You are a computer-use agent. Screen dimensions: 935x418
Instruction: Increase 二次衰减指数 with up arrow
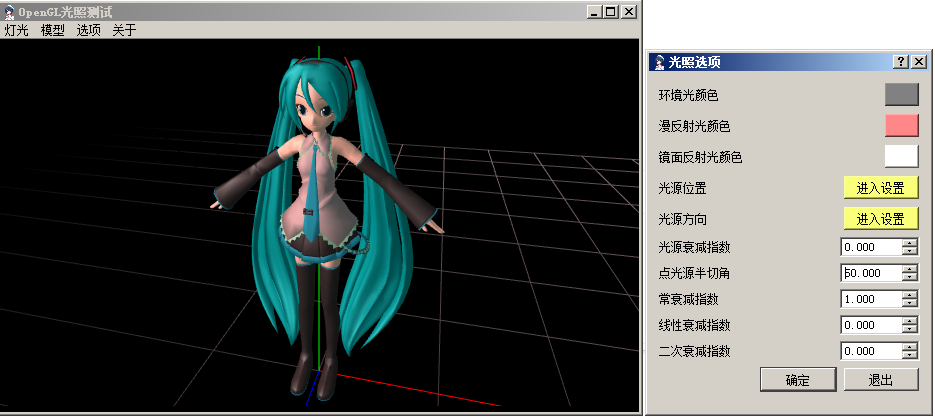[910, 347]
